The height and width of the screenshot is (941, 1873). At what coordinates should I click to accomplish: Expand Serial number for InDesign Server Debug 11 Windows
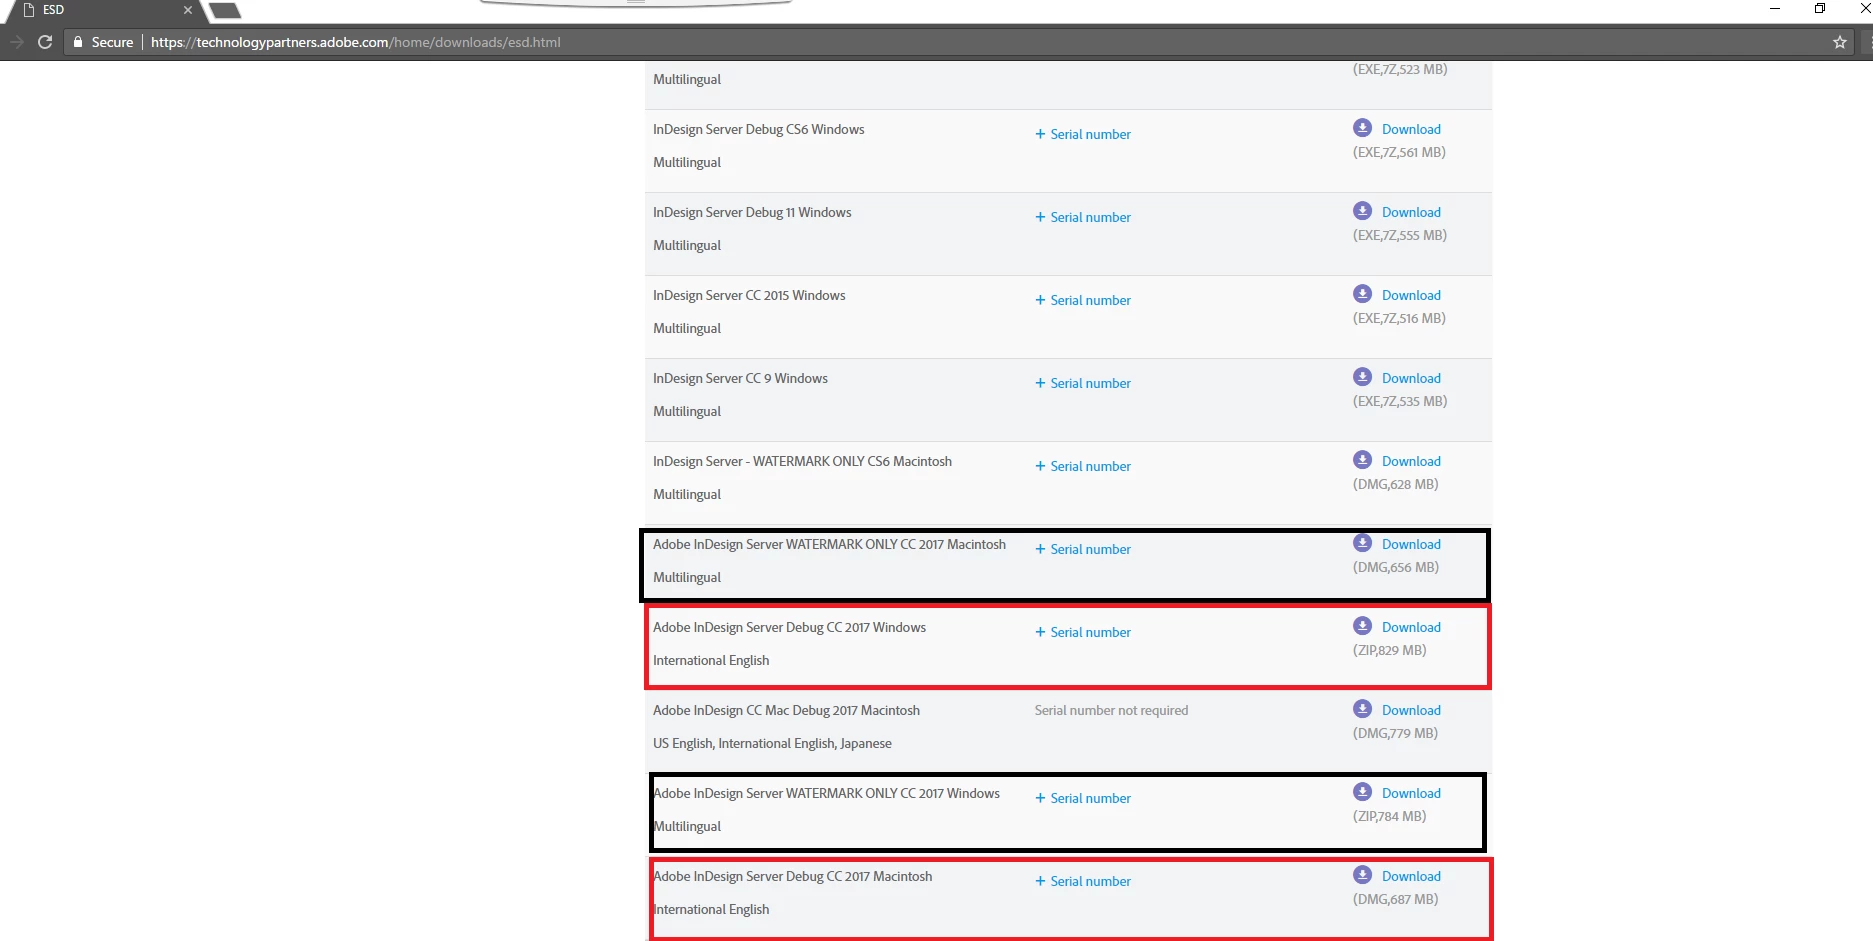pyautogui.click(x=1083, y=217)
